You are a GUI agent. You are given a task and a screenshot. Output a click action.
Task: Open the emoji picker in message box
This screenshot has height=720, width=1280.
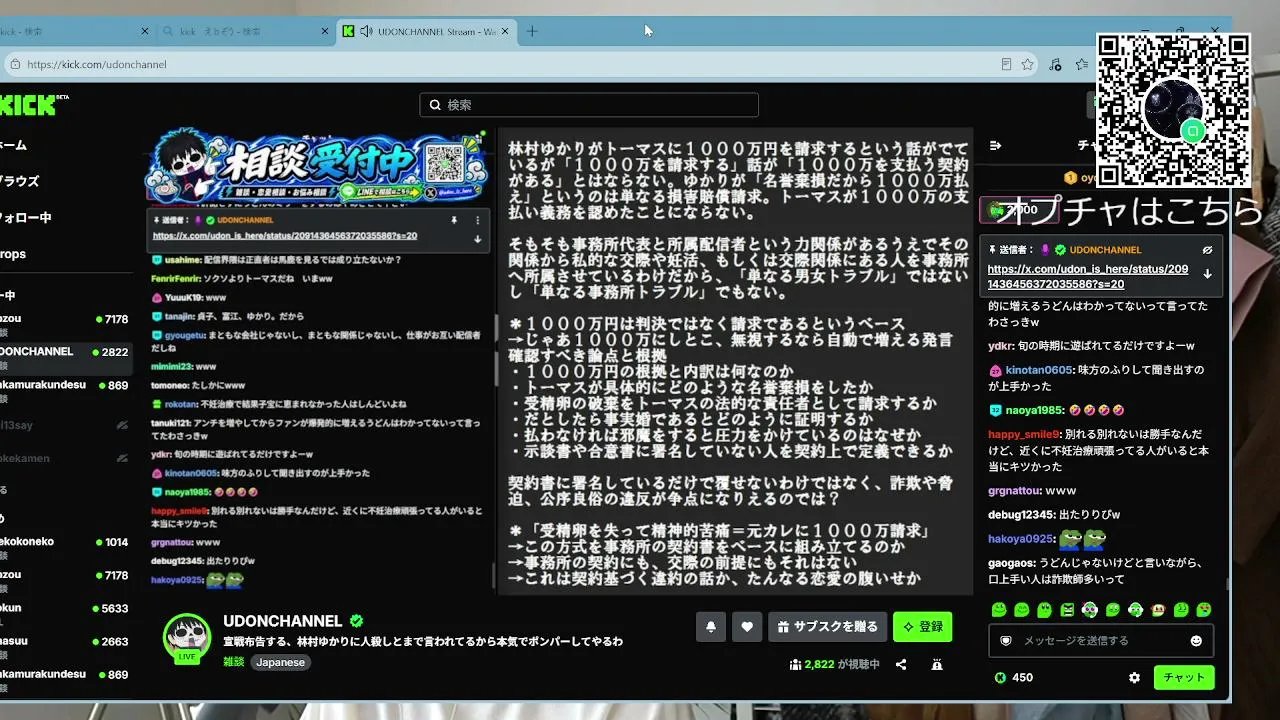pos(1196,640)
